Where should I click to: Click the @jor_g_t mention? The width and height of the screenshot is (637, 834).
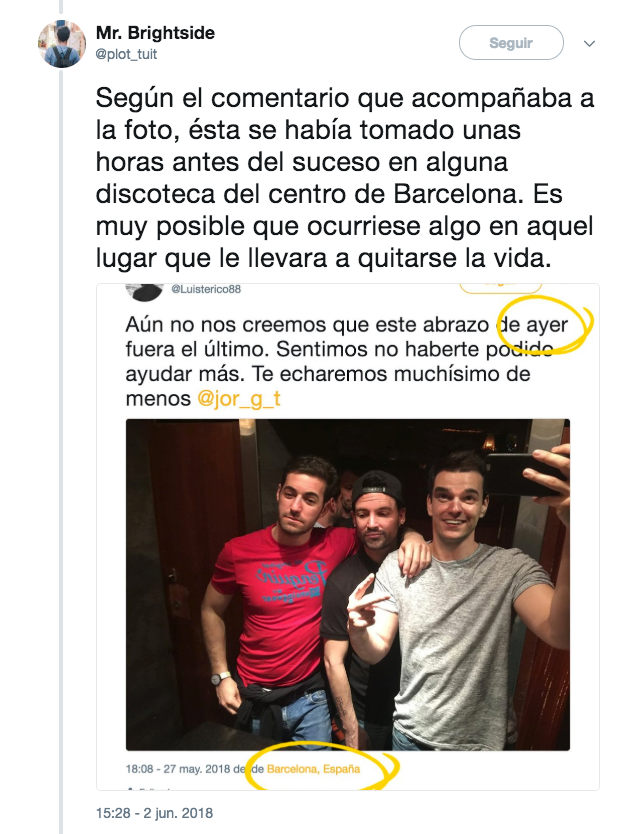239,398
